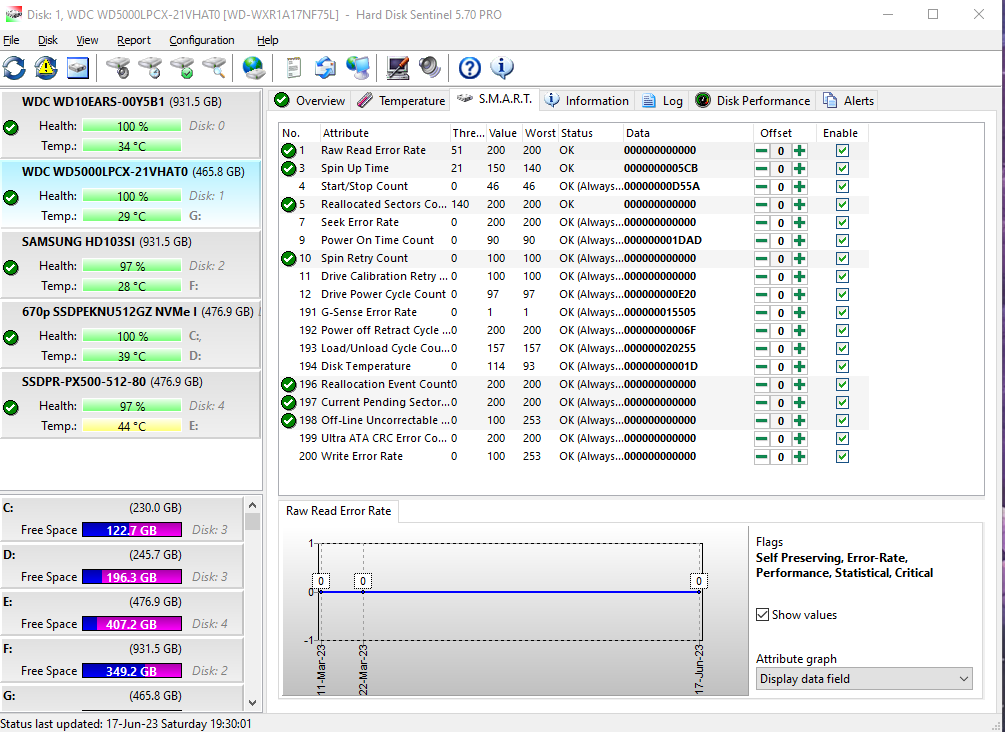The height and width of the screenshot is (732, 1005).
Task: Toggle Enable checkbox for Disk Temperature
Action: tap(842, 367)
